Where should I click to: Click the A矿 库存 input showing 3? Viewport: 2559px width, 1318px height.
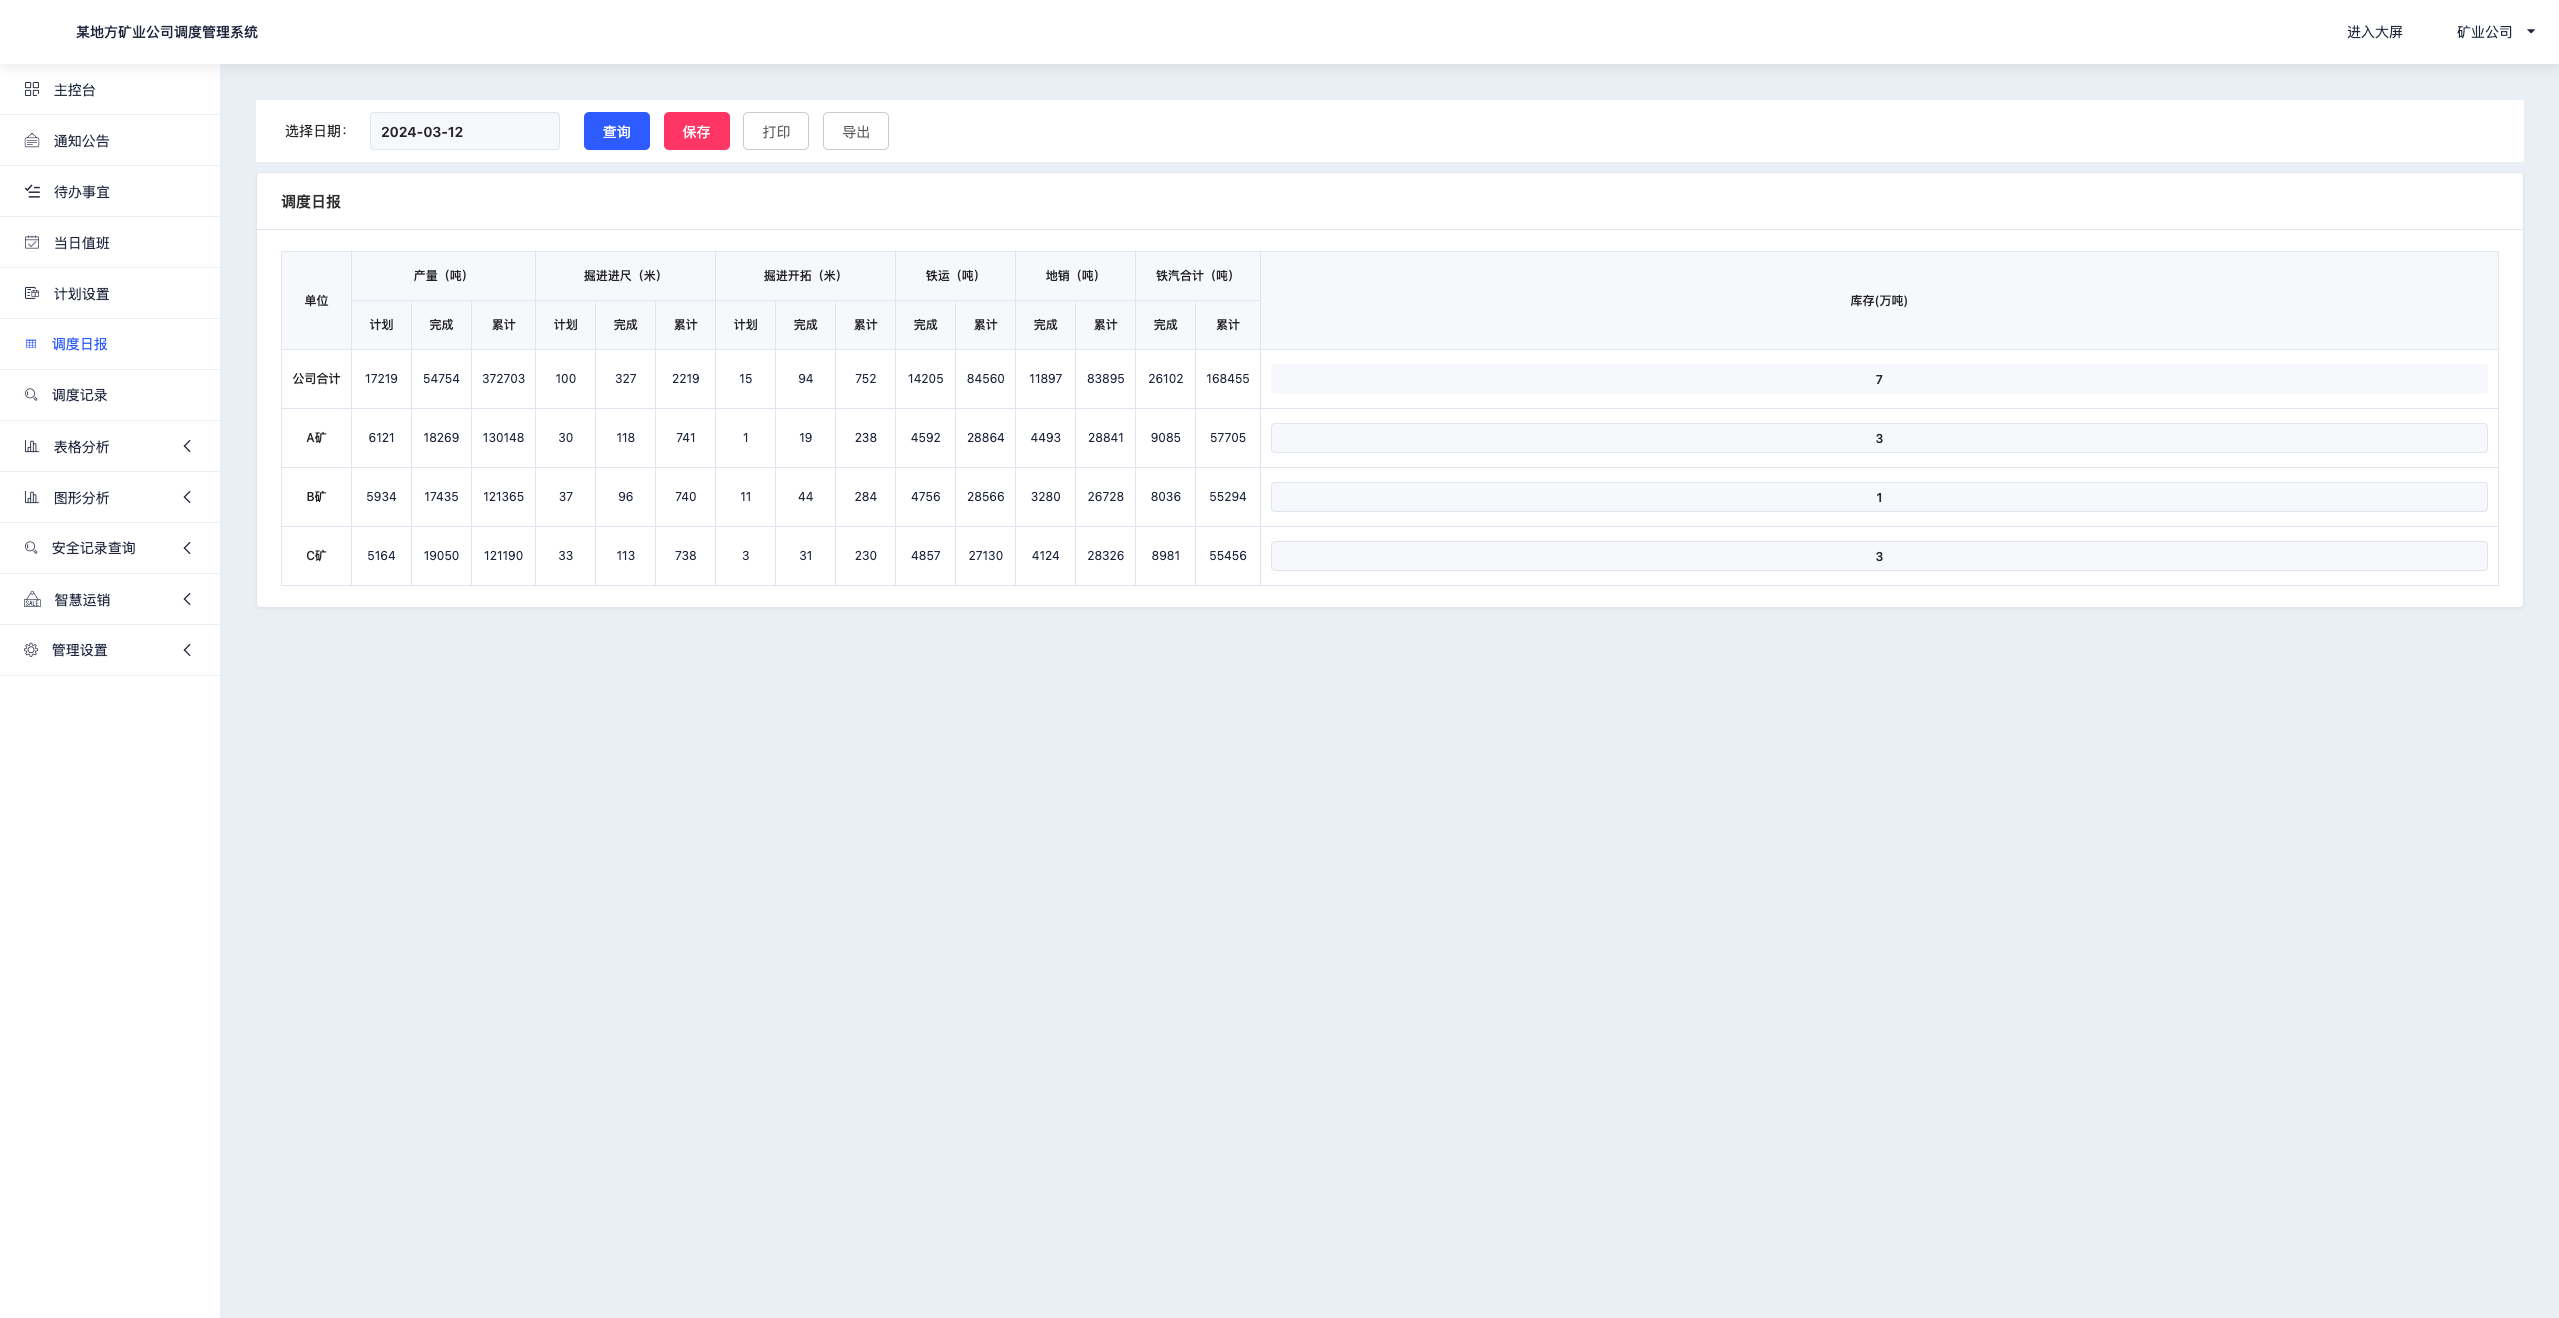point(1879,438)
